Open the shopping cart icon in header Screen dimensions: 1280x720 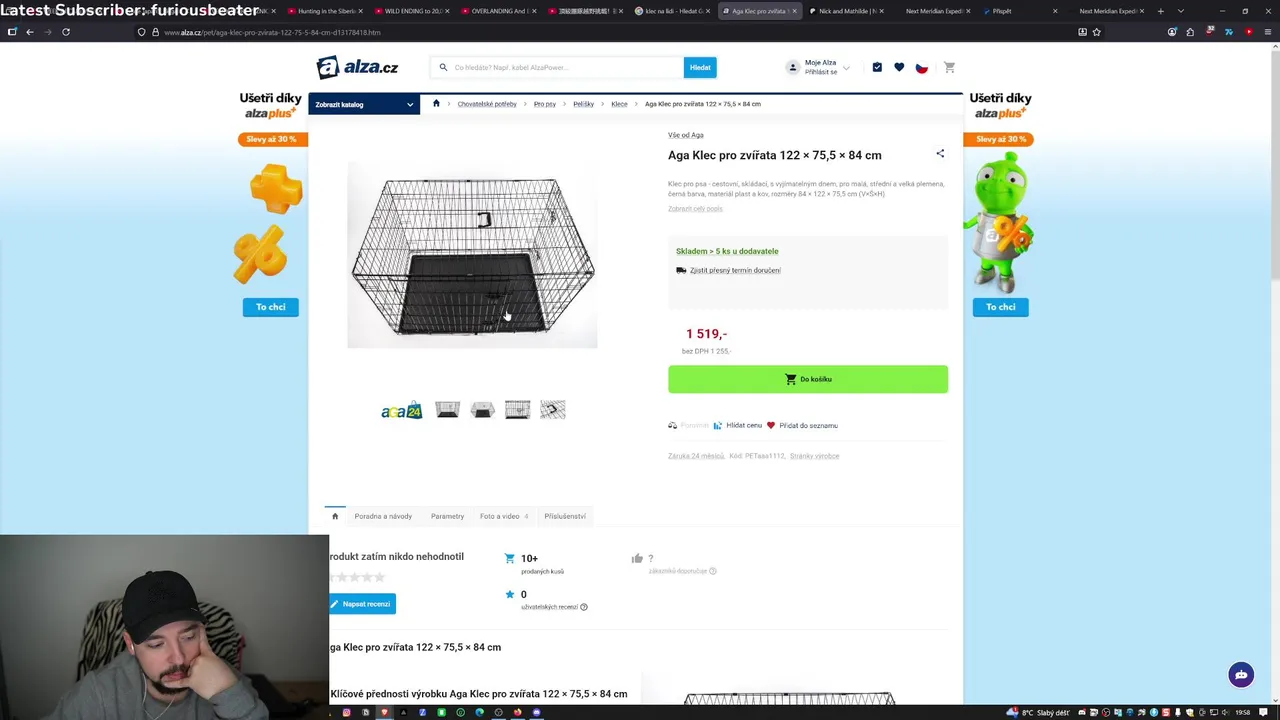tap(949, 67)
